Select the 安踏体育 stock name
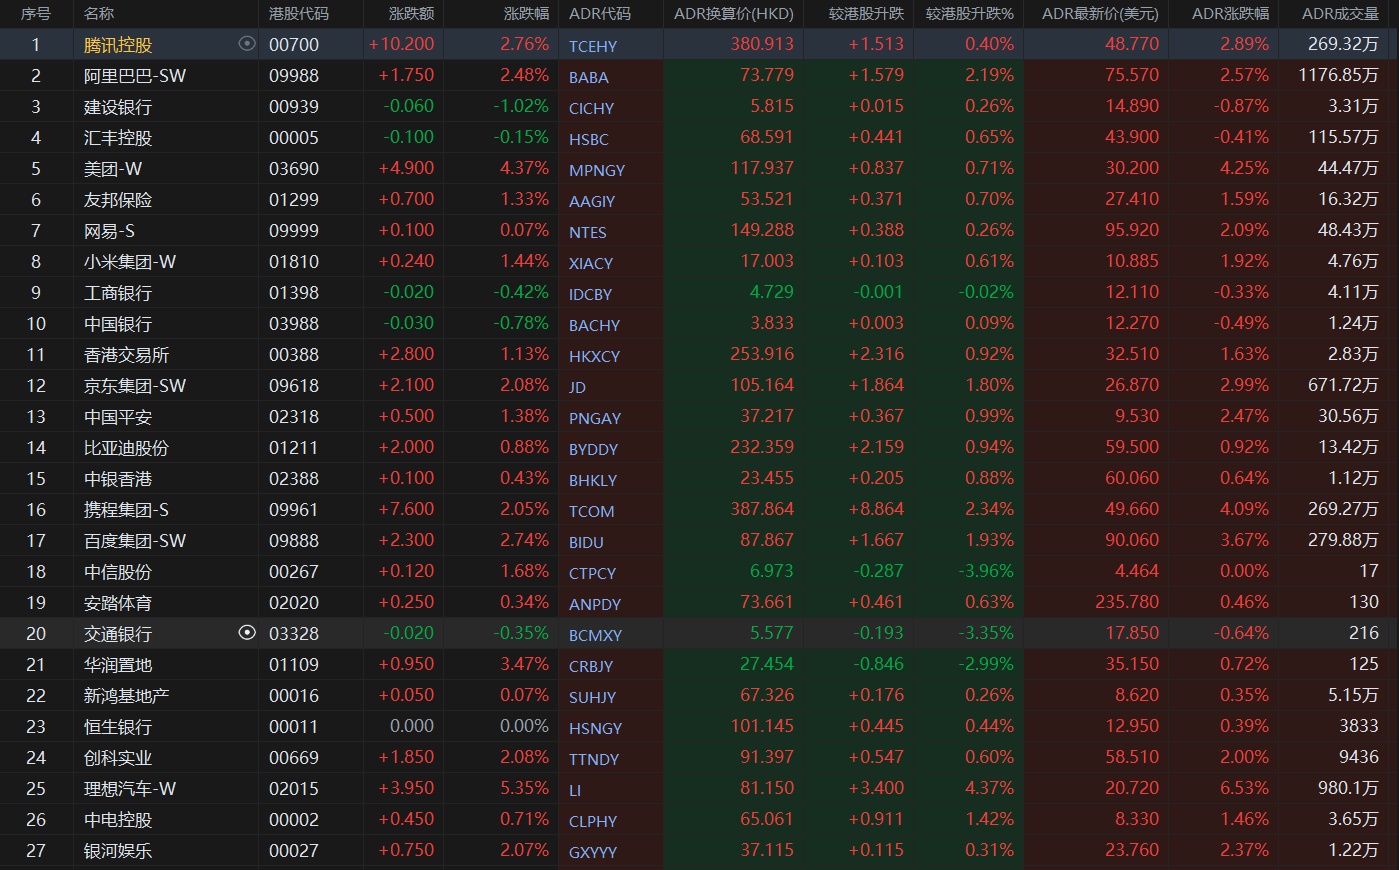1399x870 pixels. coord(118,603)
